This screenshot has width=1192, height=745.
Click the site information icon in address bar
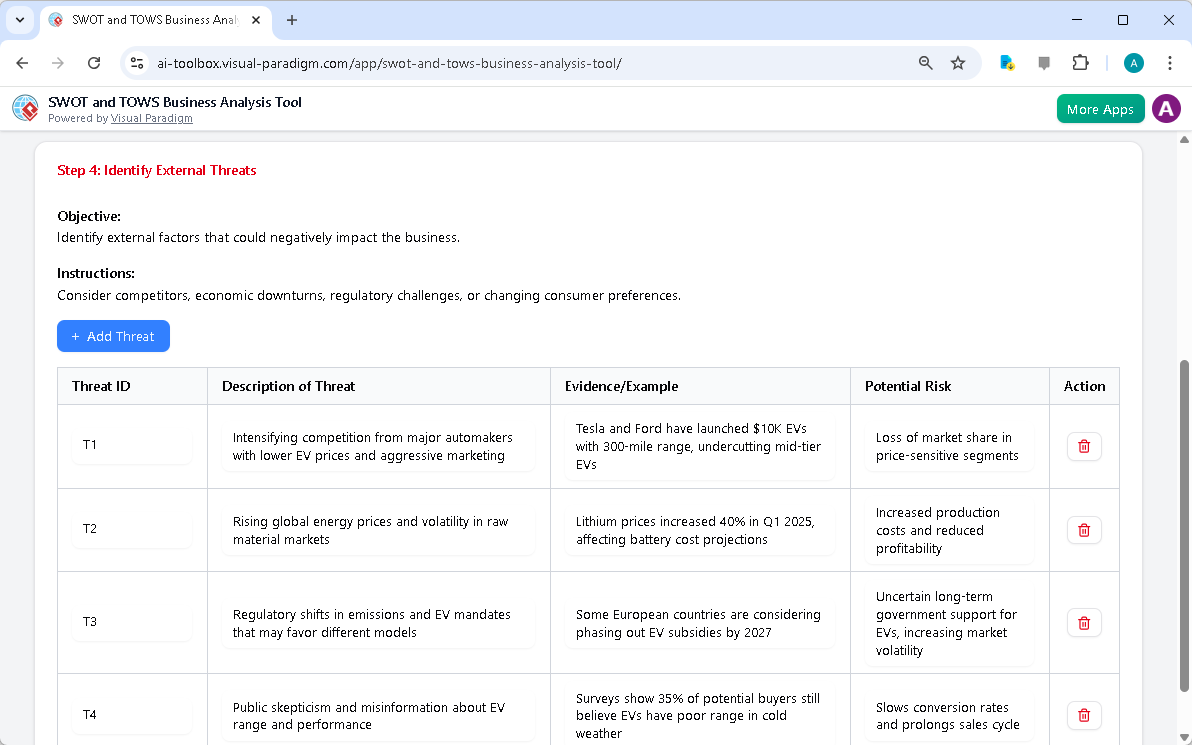(136, 62)
